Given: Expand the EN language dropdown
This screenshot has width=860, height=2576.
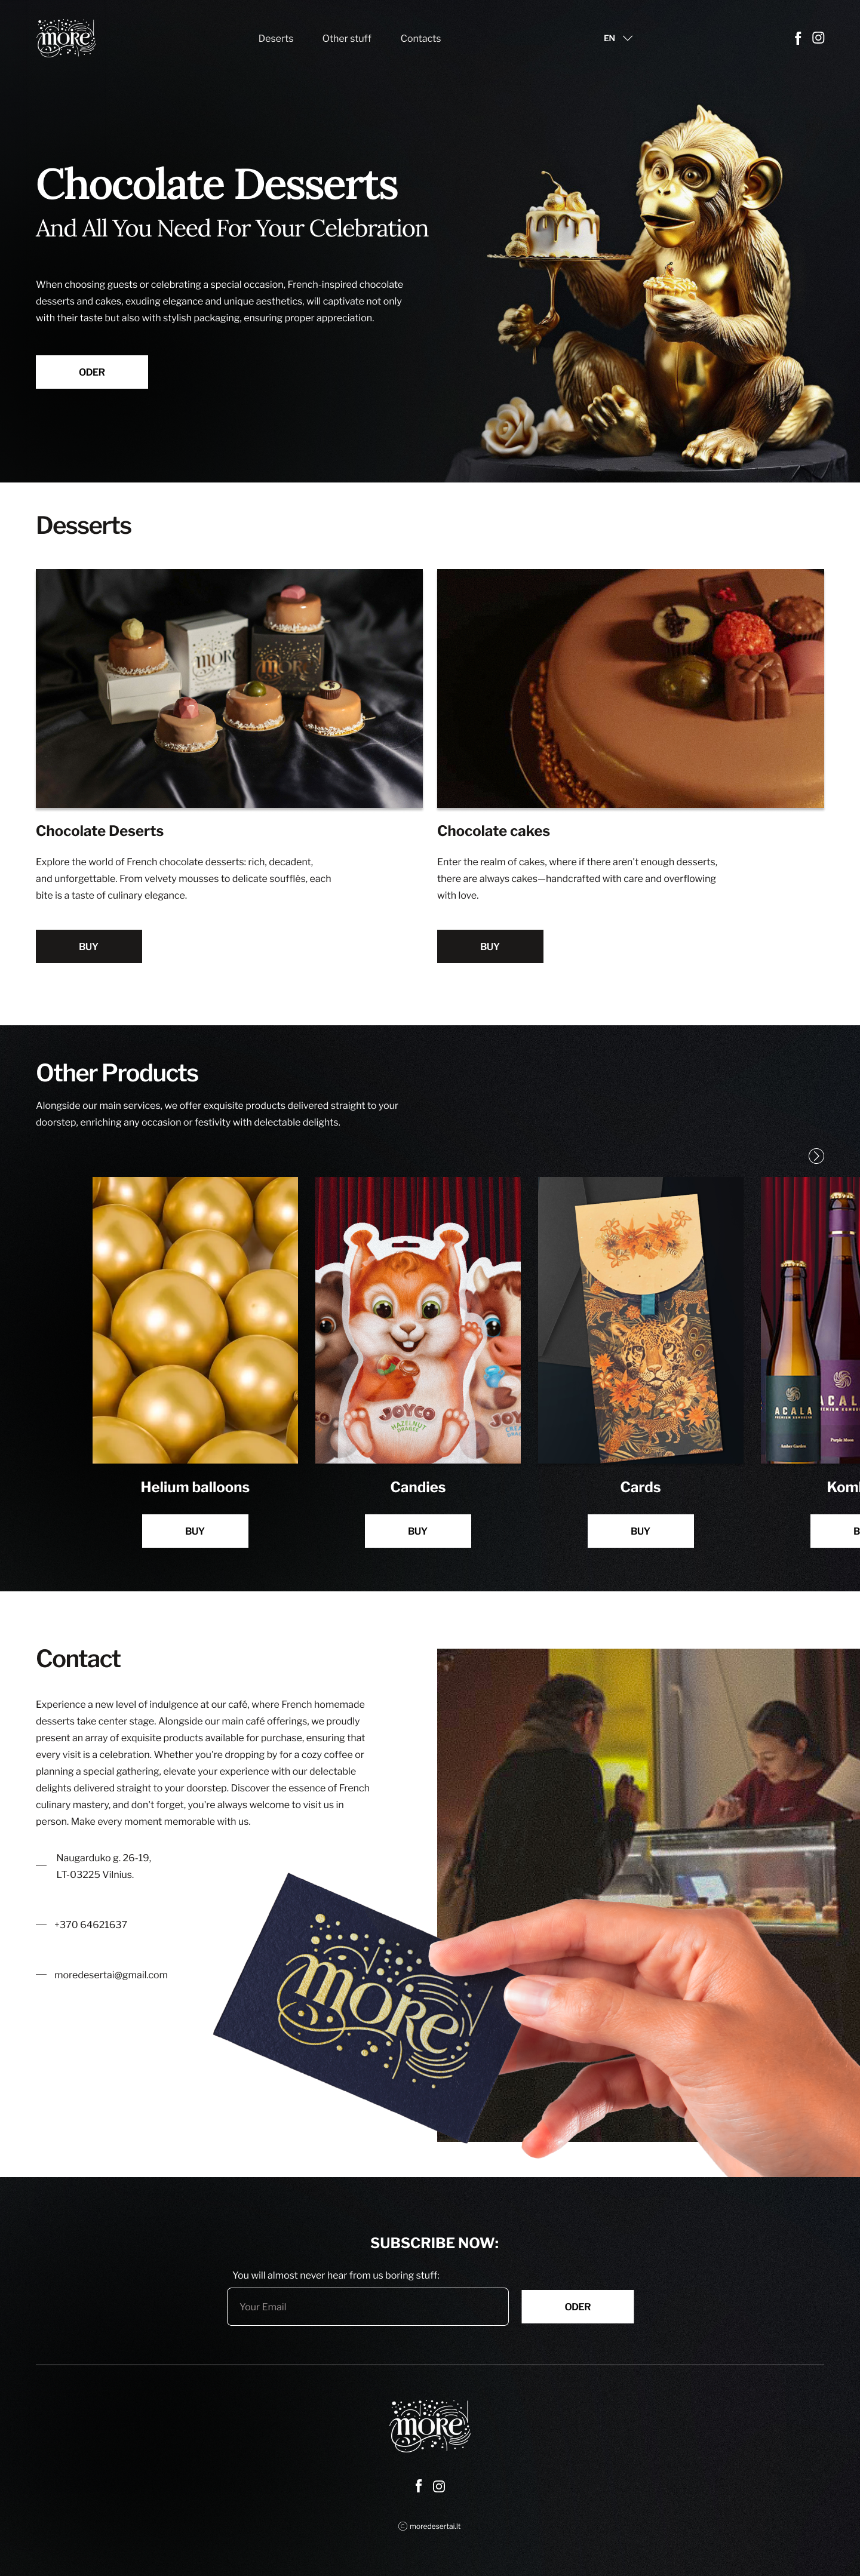Looking at the screenshot, I should point(618,38).
